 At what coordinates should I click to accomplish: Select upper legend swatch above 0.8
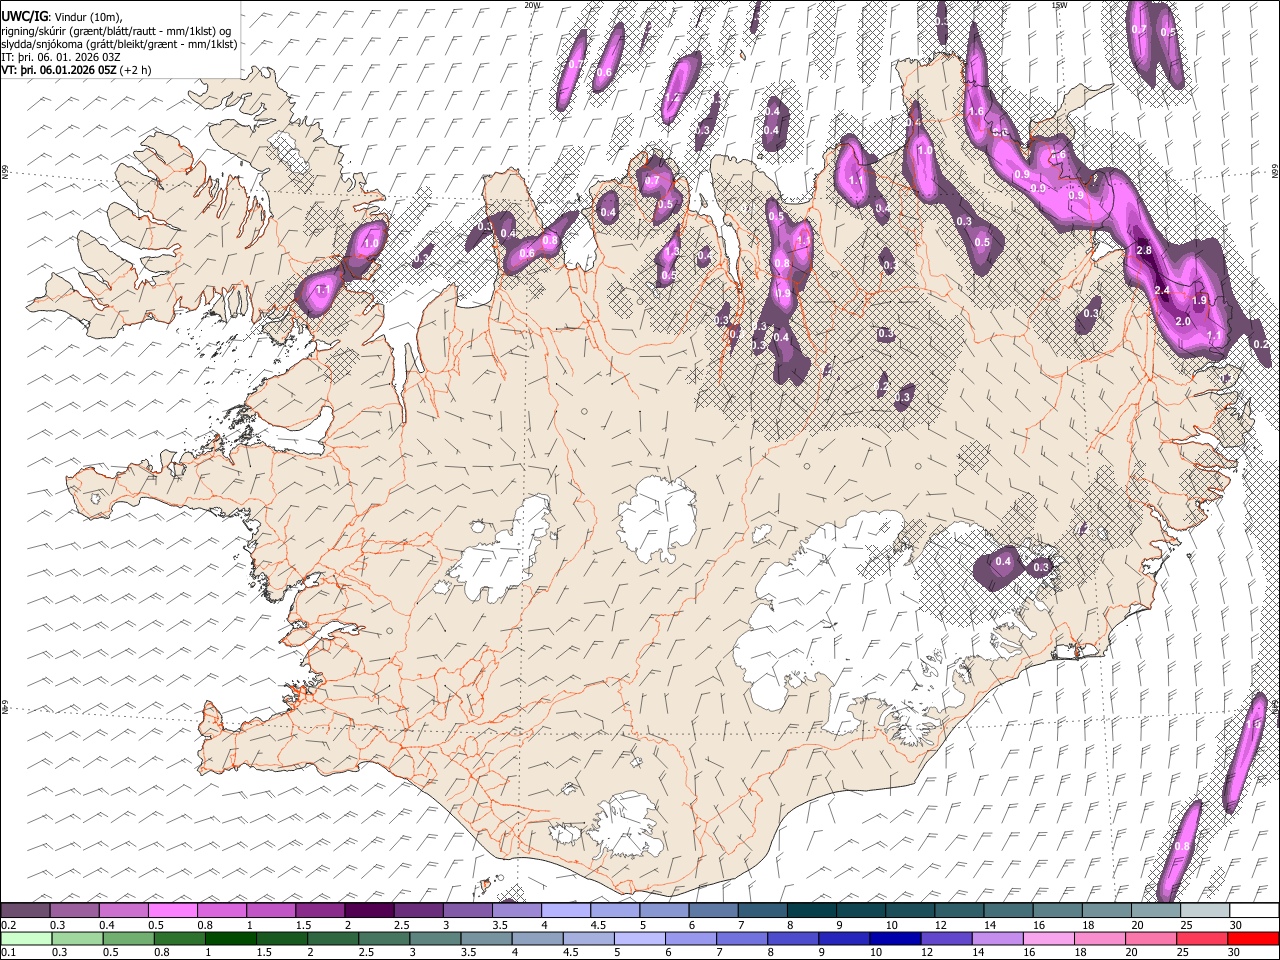(x=221, y=911)
